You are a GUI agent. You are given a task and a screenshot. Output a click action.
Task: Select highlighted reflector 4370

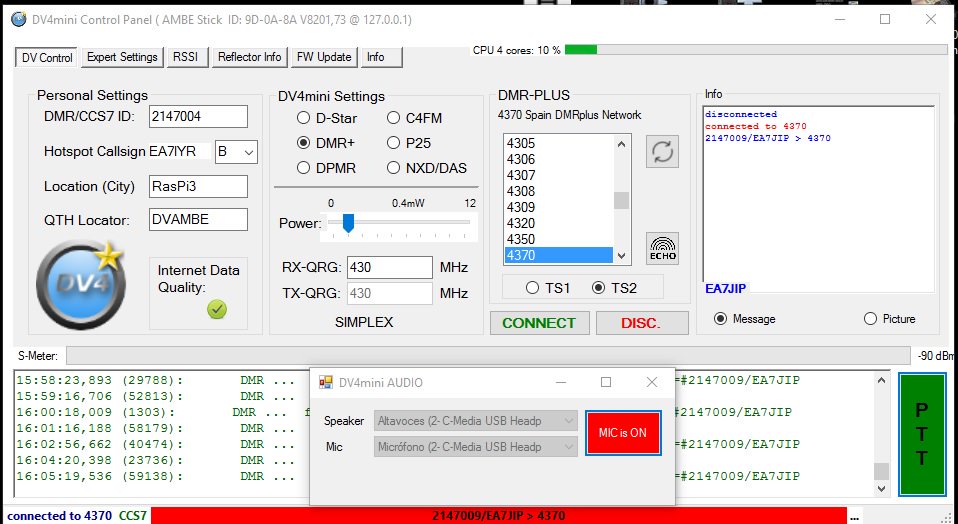pos(558,255)
